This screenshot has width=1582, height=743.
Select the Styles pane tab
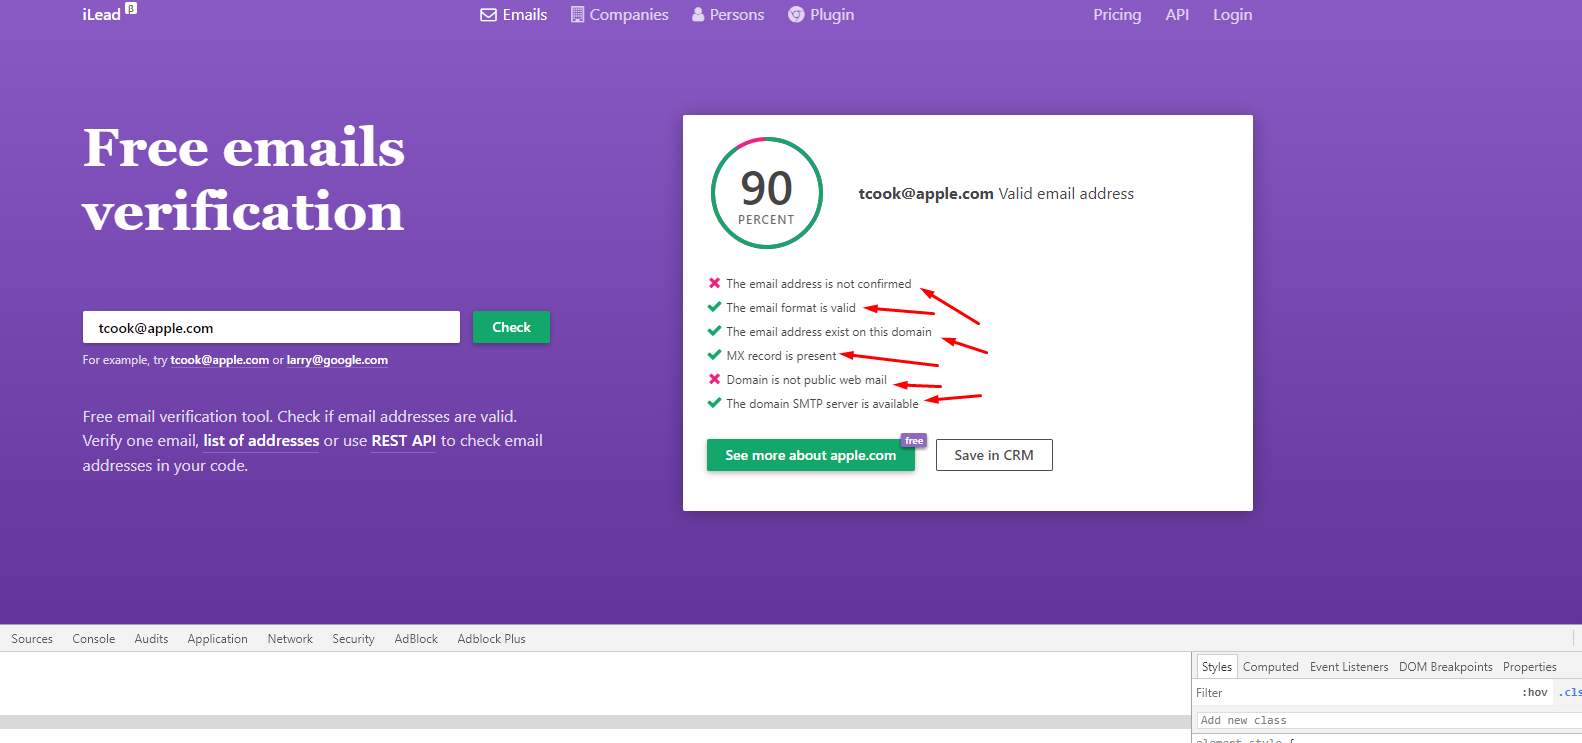coord(1217,667)
